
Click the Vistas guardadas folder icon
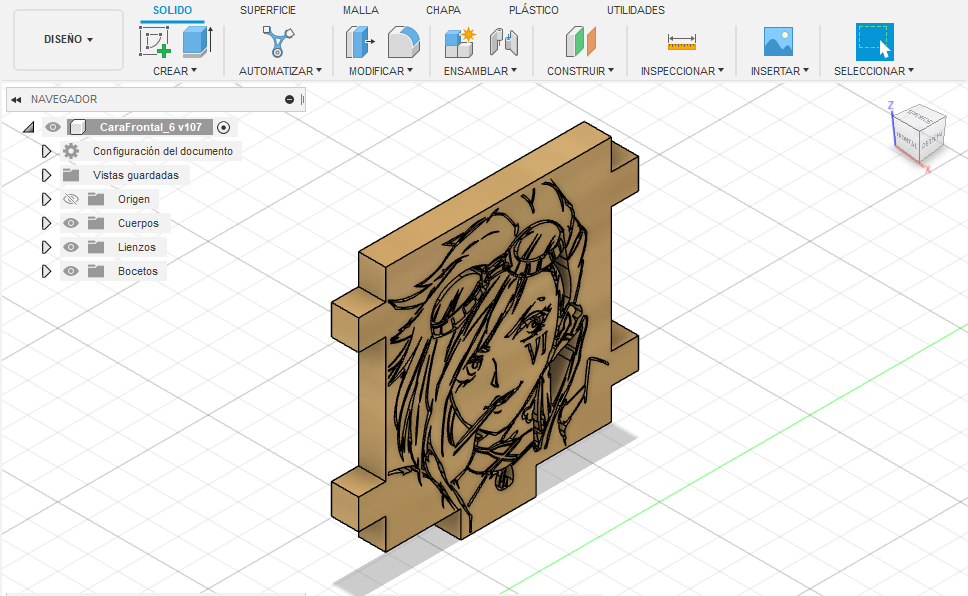point(71,175)
